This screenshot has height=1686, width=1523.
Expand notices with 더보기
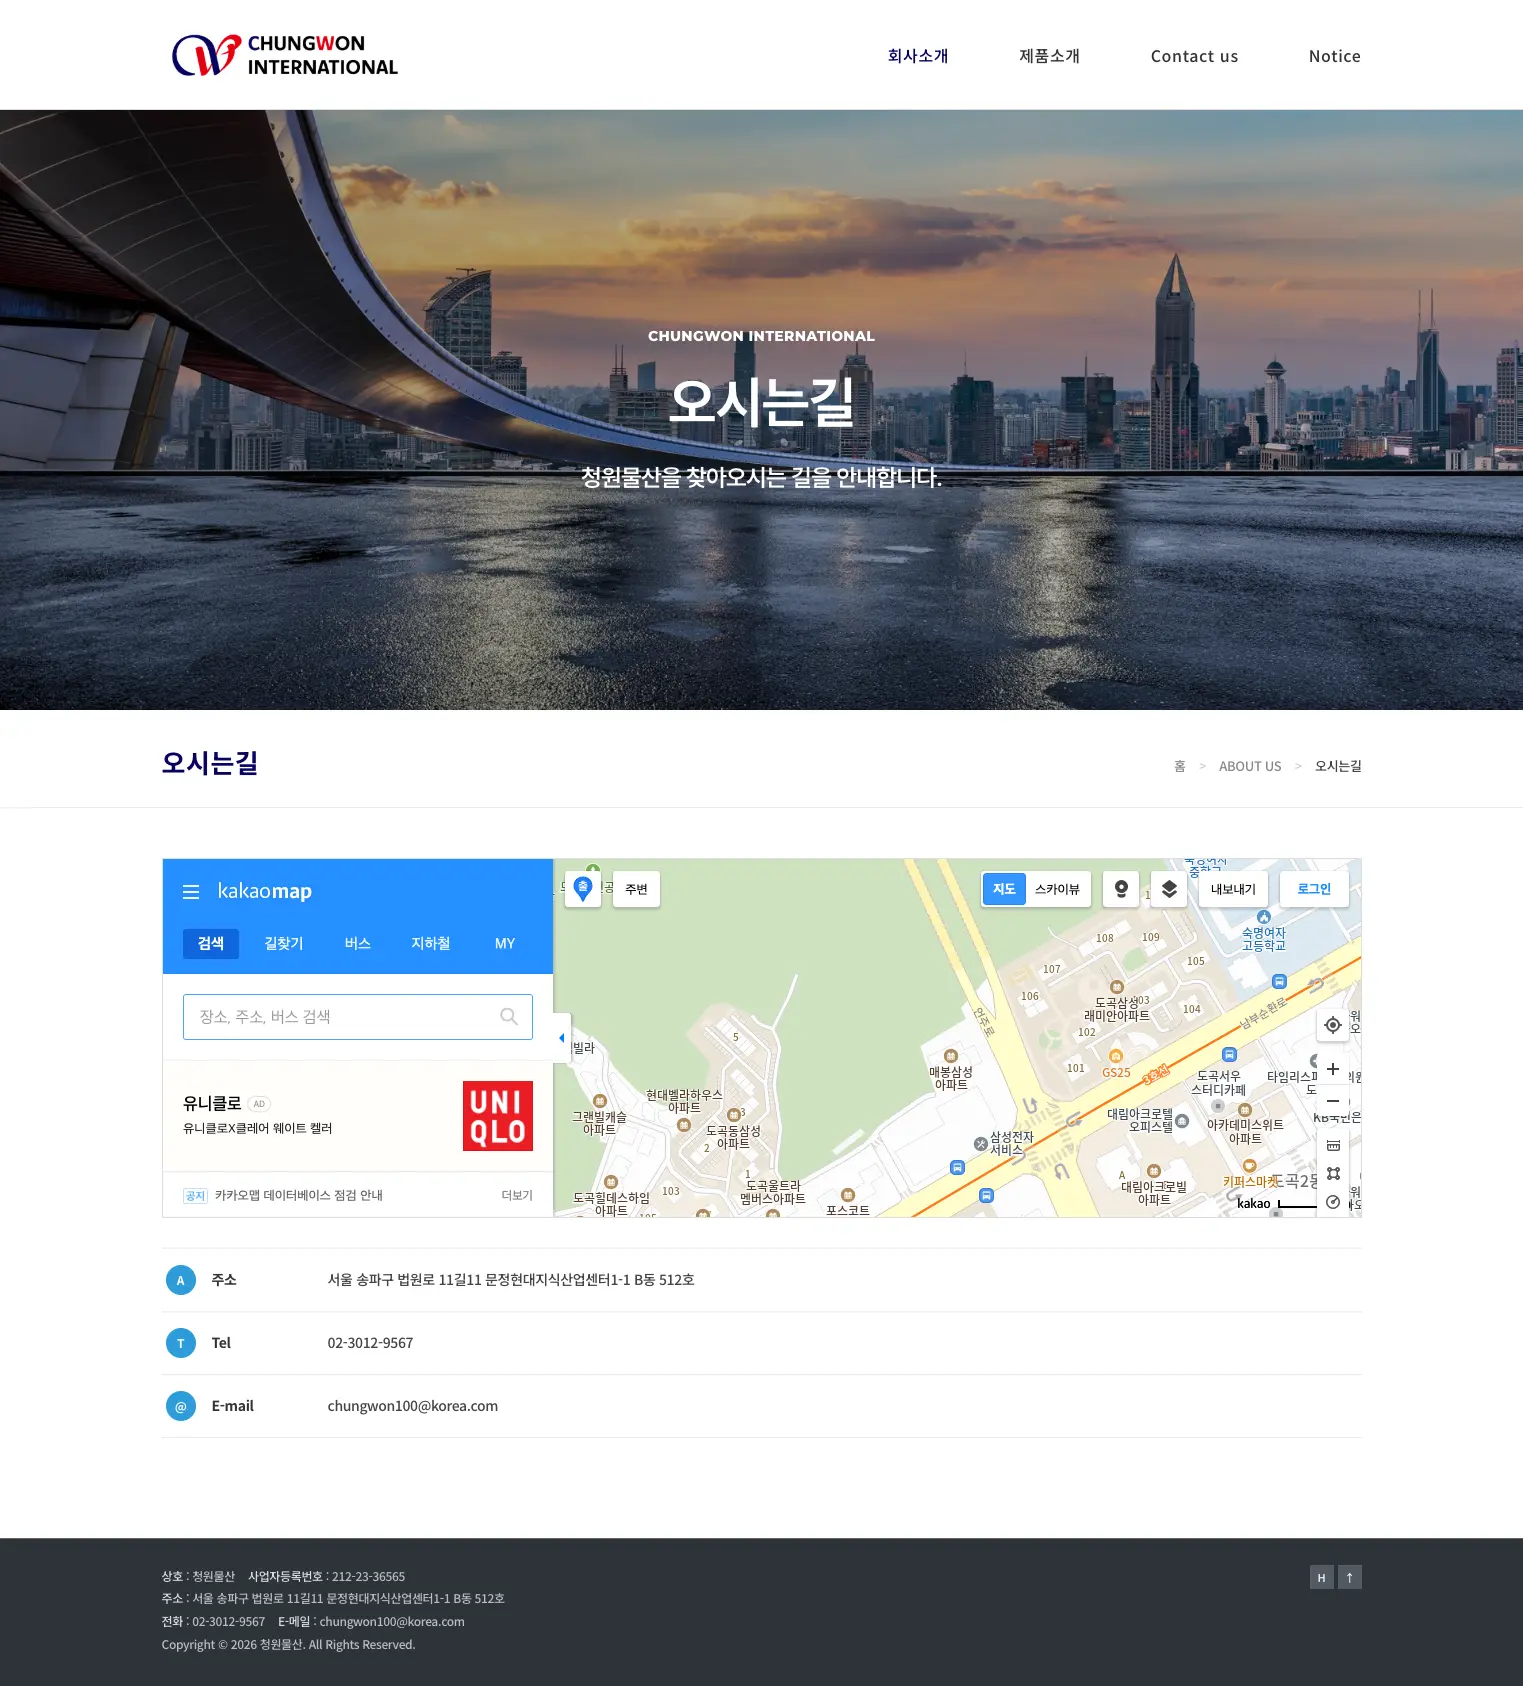click(517, 1196)
